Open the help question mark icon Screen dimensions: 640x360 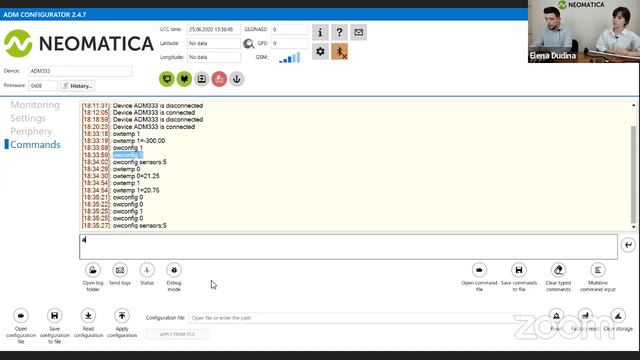point(339,32)
